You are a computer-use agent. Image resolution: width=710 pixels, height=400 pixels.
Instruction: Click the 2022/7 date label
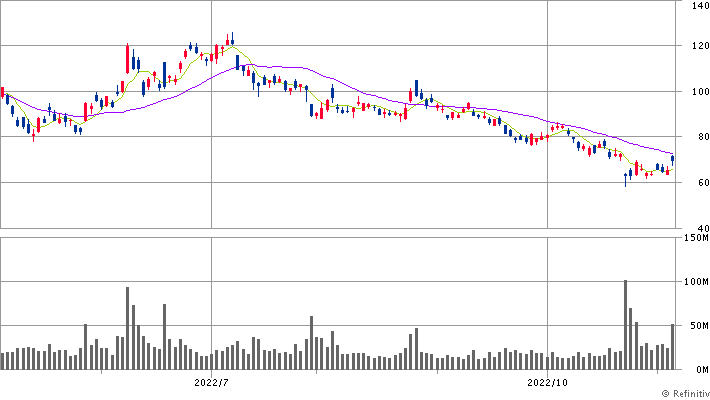click(211, 382)
